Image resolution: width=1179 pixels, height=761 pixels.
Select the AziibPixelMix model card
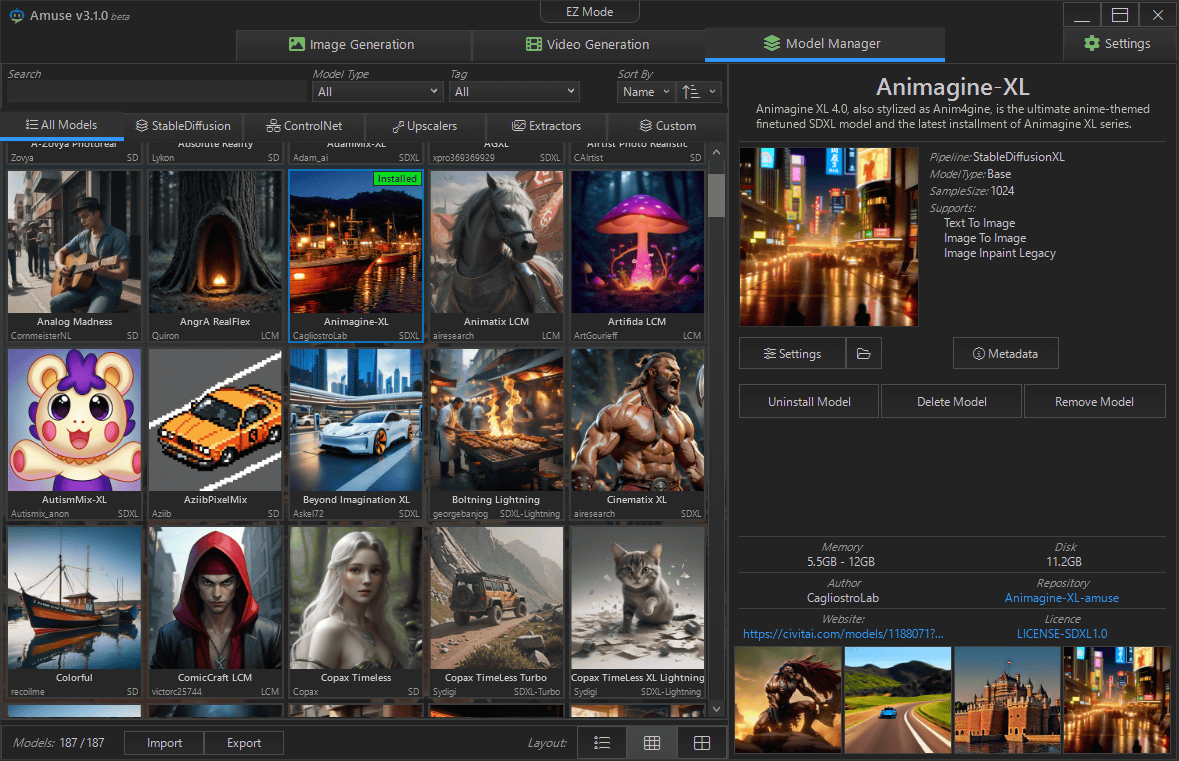pos(215,434)
